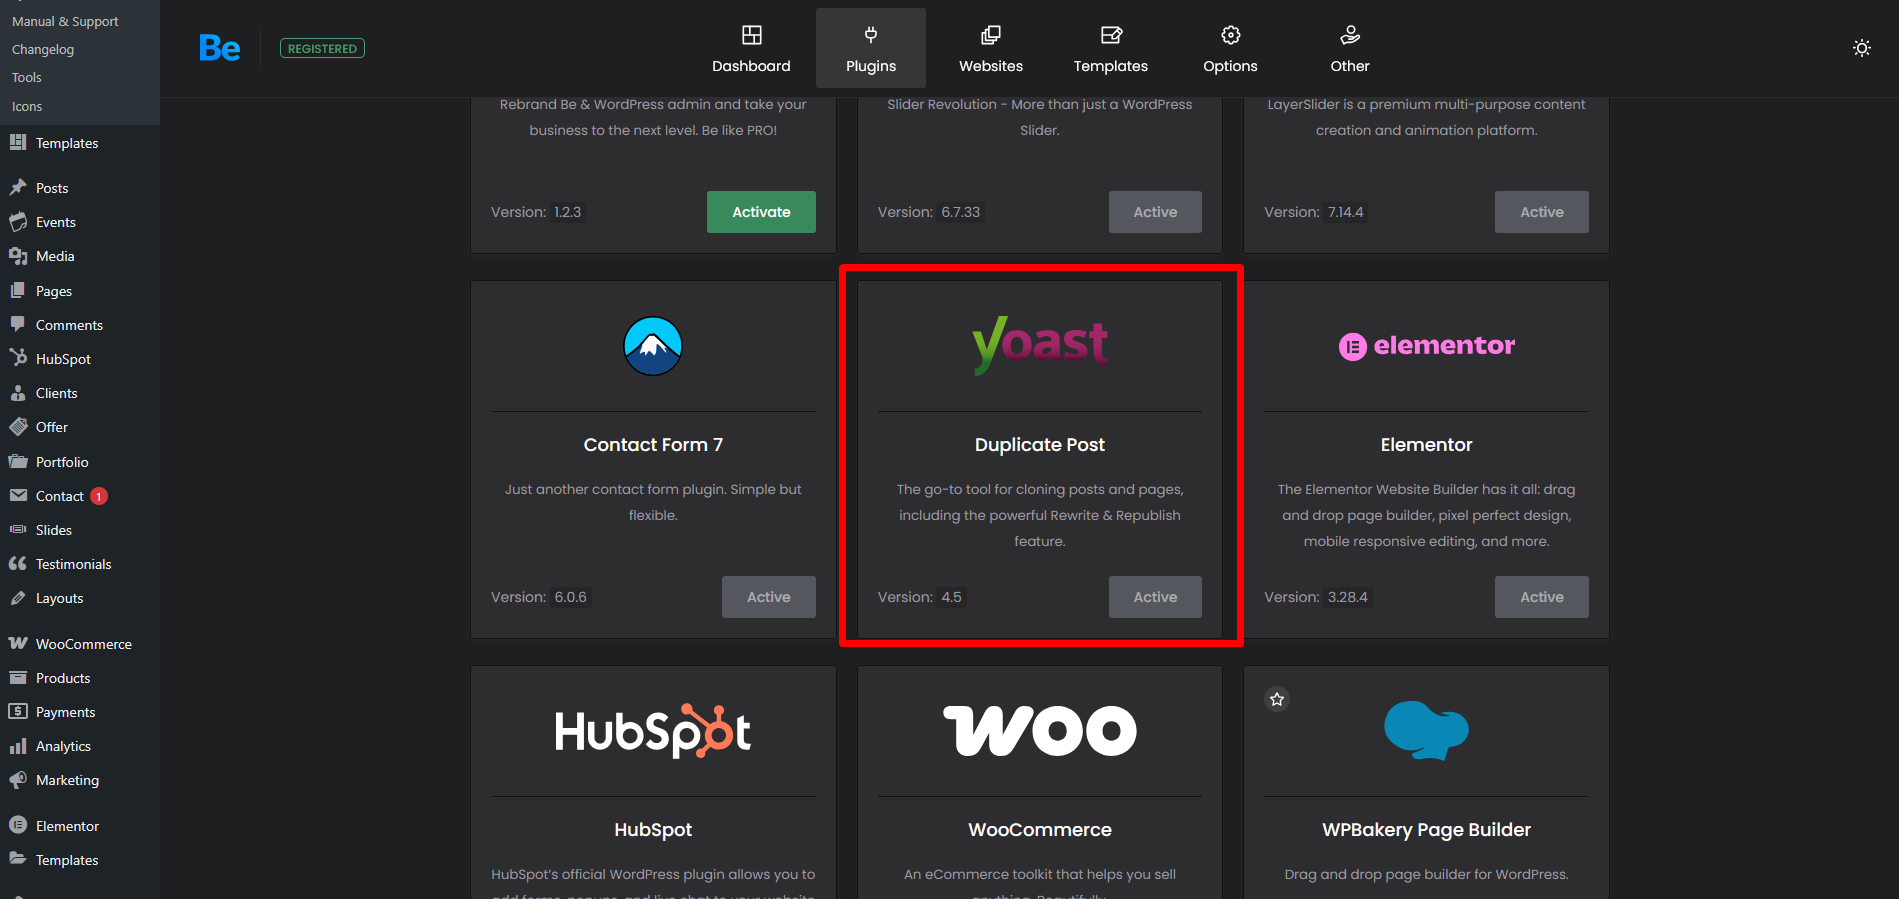Click the Yoast logo on Duplicate Post
This screenshot has height=899, width=1899.
[x=1040, y=345]
